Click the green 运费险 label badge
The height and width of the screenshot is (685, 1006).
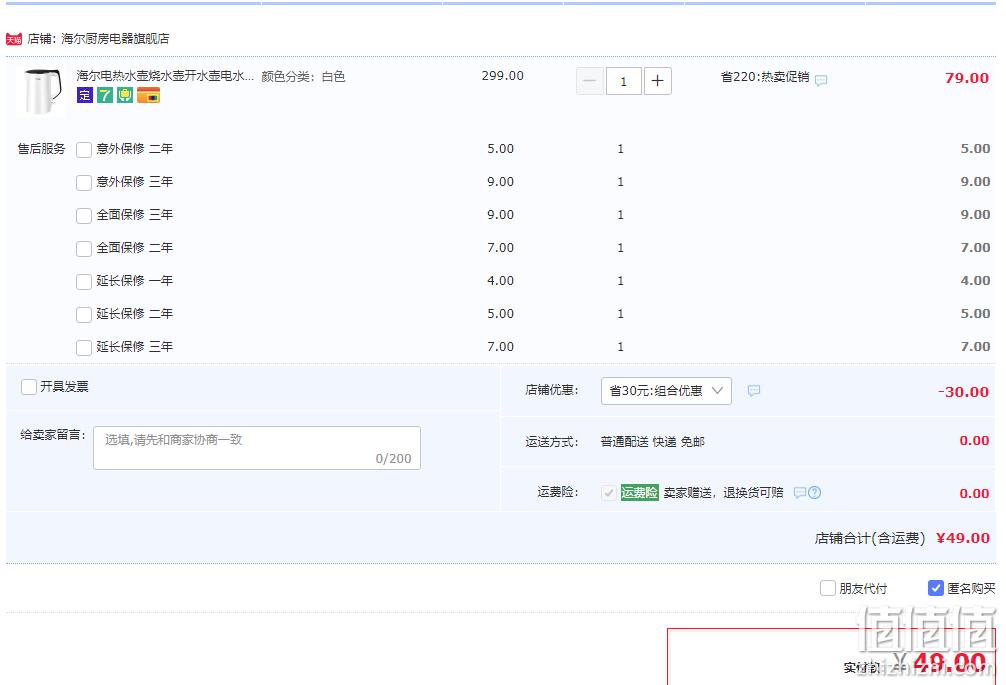click(640, 493)
